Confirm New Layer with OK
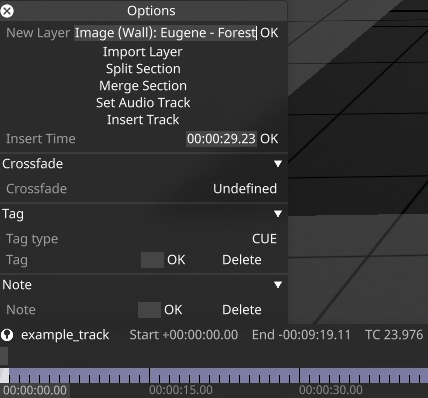428x398 pixels. coord(269,33)
